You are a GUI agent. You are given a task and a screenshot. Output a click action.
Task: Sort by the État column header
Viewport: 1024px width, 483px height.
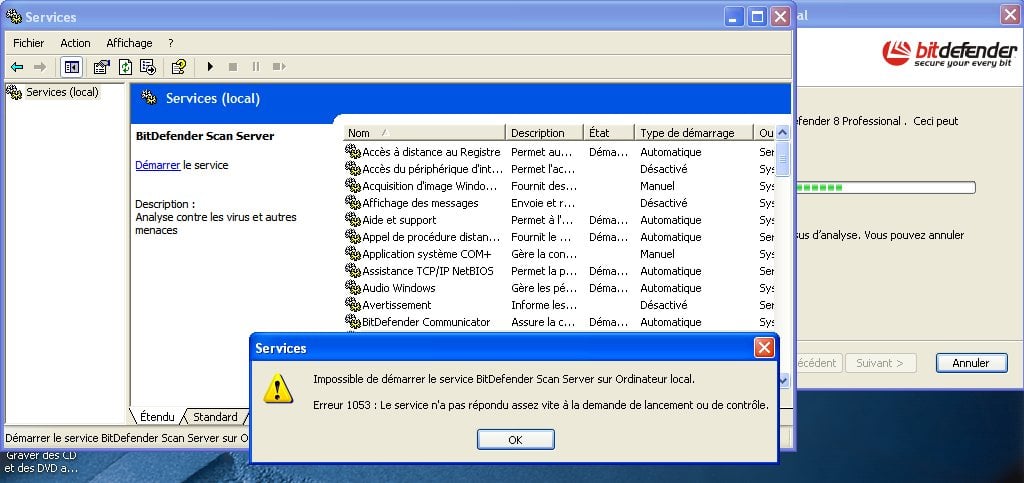click(x=609, y=132)
